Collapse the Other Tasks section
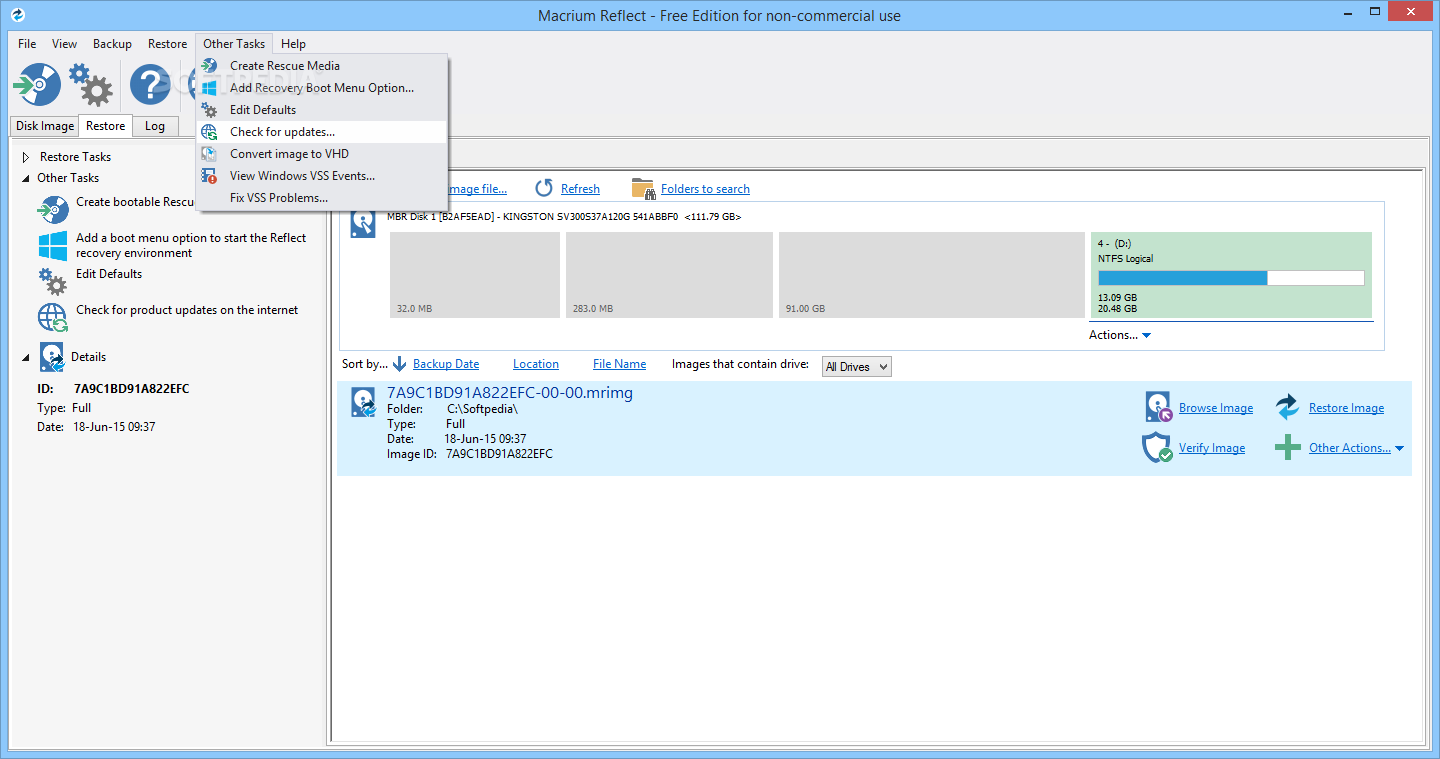This screenshot has height=759, width=1440. tap(26, 178)
